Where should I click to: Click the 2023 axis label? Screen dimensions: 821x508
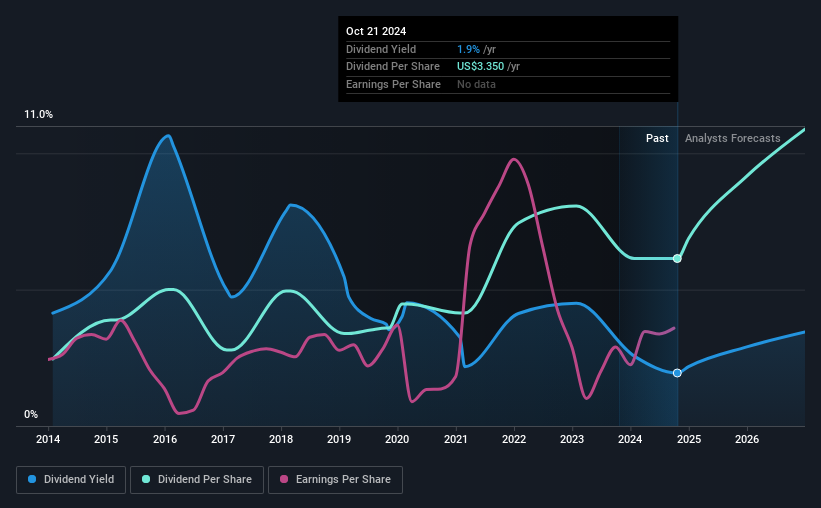572,439
